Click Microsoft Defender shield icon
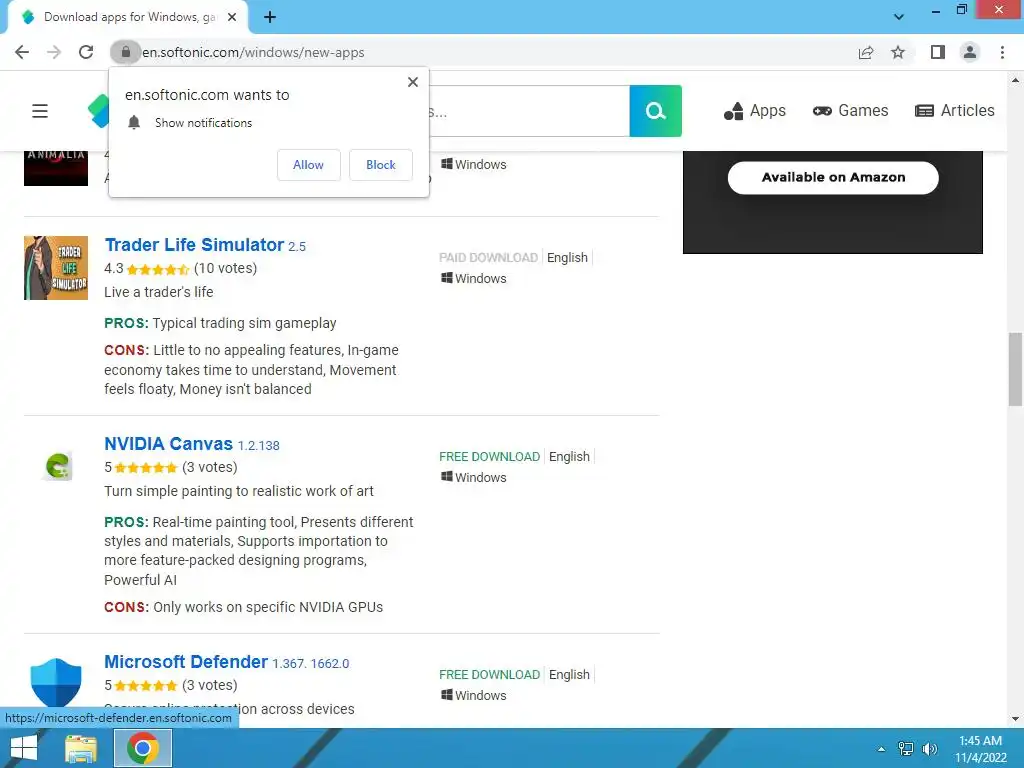This screenshot has width=1024, height=768. point(56,682)
